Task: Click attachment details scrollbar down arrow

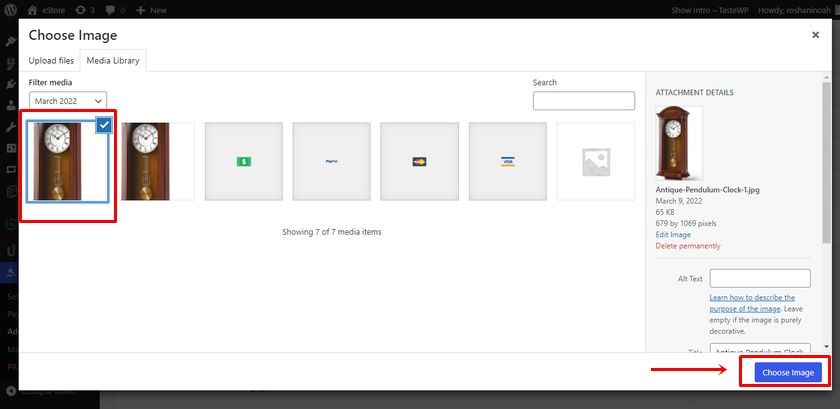Action: tap(827, 346)
